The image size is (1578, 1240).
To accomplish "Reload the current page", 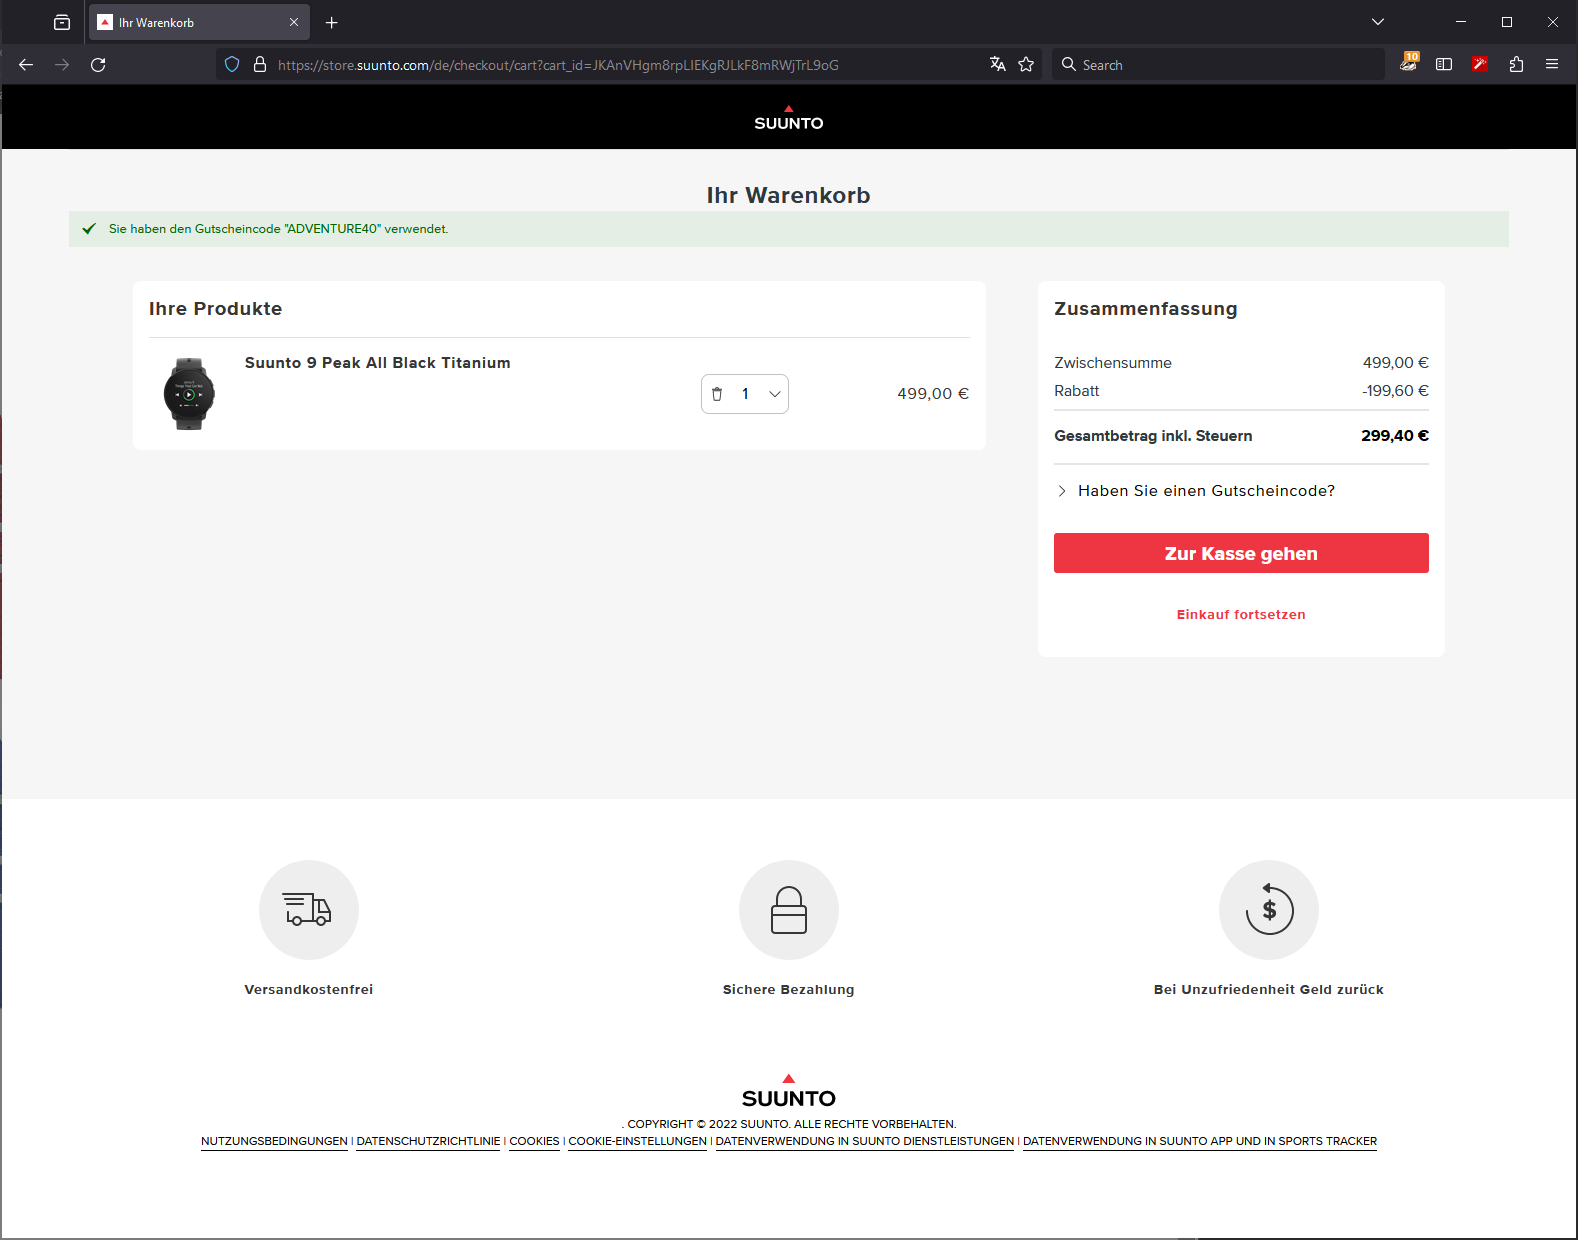I will click(x=98, y=65).
